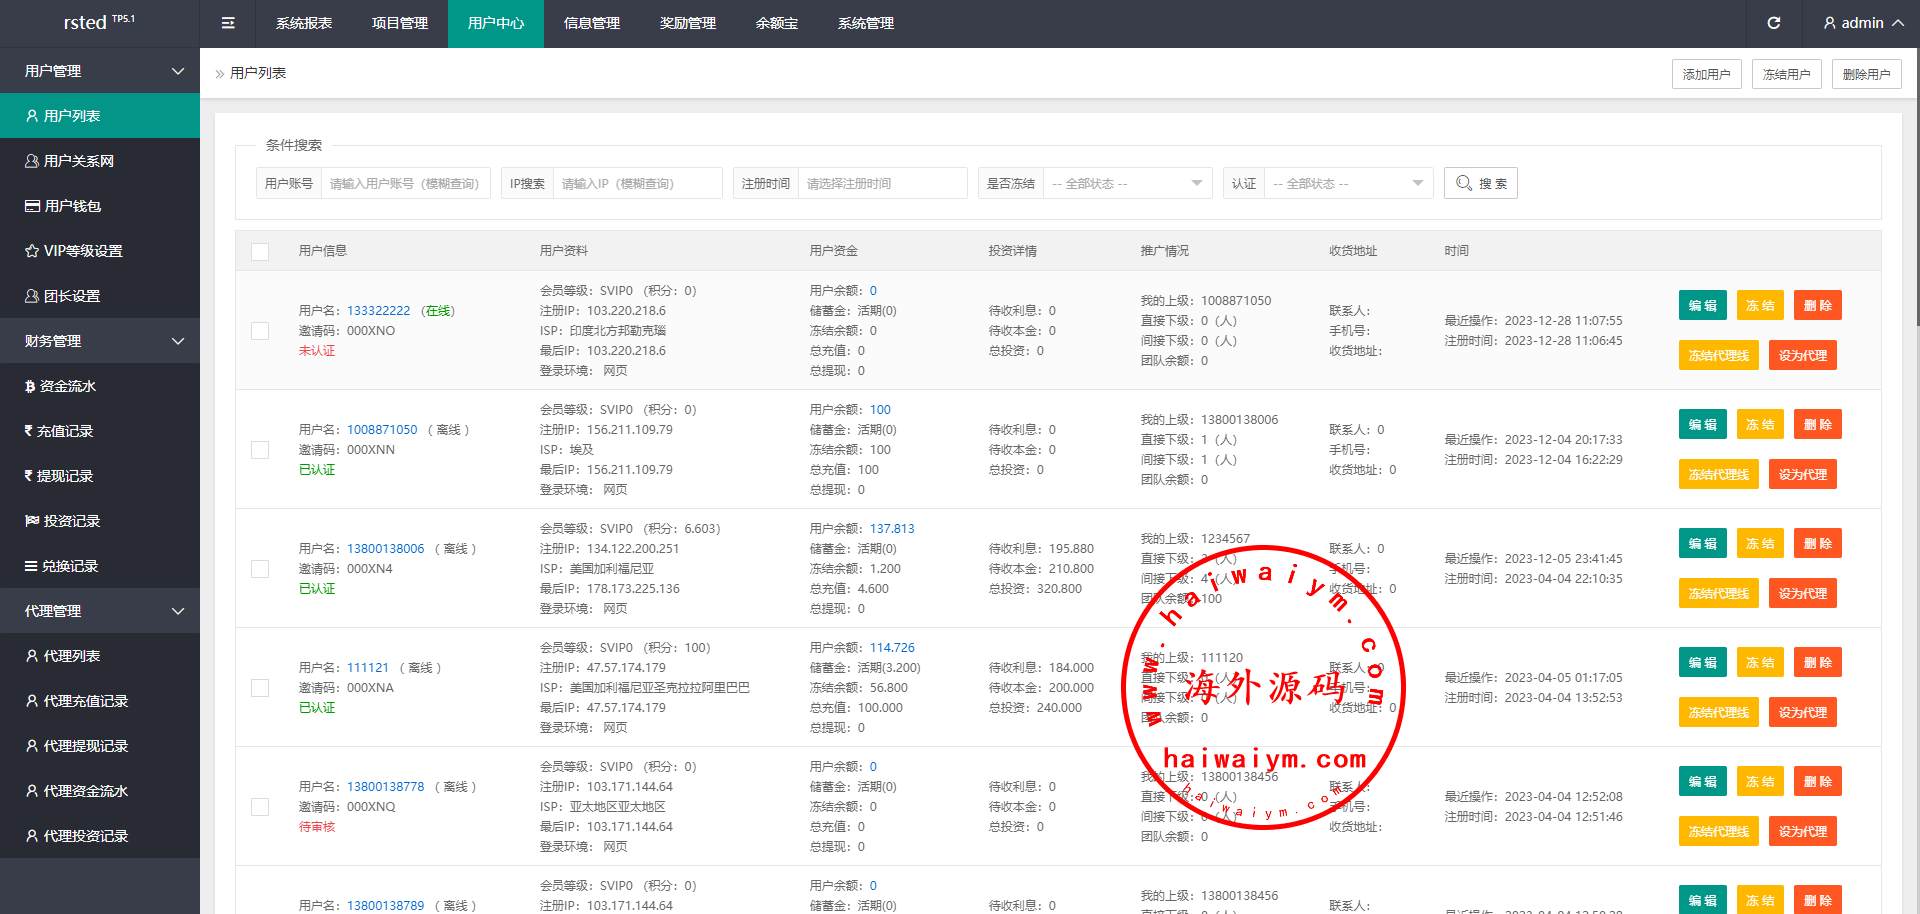Click the refresh icon in top bar
The width and height of the screenshot is (1920, 914).
1773,23
